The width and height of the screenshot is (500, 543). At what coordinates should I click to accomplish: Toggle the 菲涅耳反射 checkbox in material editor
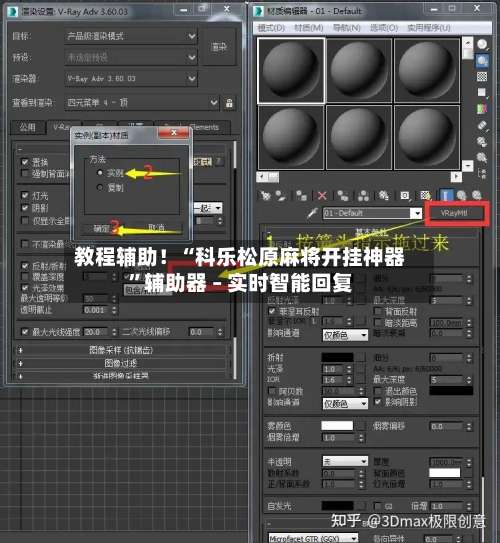click(x=272, y=311)
